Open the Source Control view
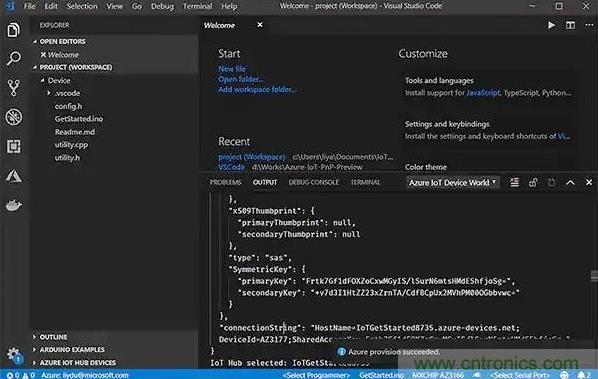The image size is (598, 379). point(14,88)
